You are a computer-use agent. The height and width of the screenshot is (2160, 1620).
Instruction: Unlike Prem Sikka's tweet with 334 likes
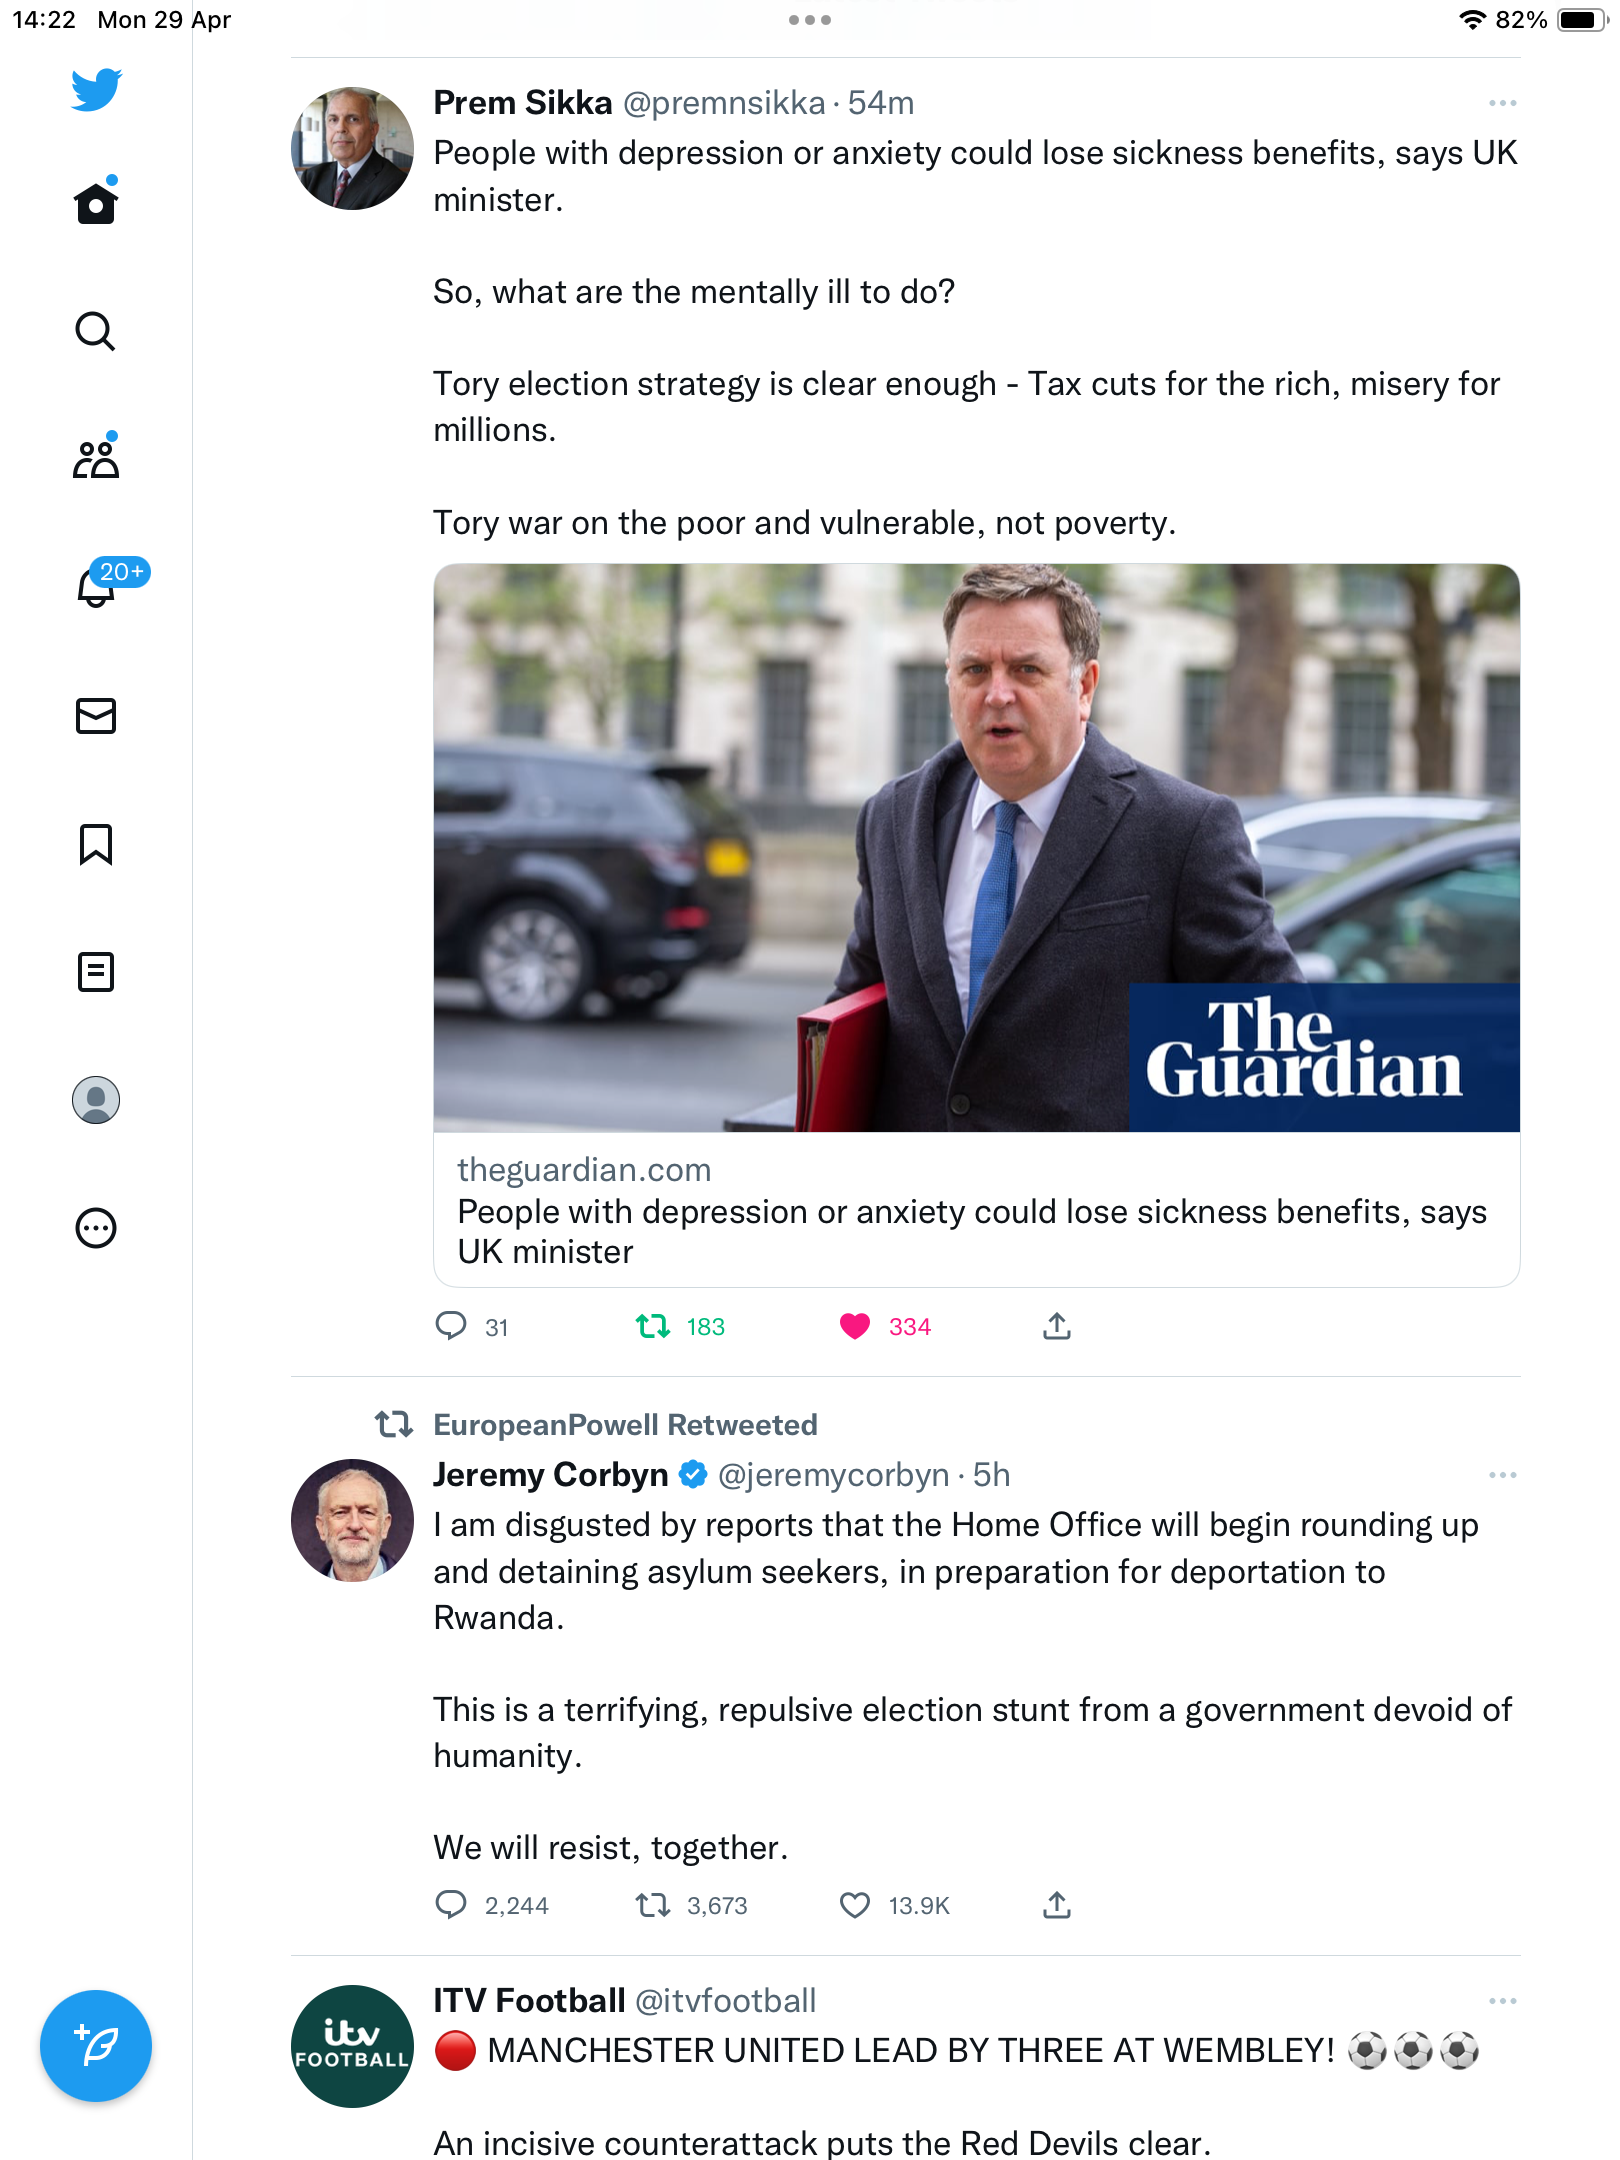tap(856, 1327)
